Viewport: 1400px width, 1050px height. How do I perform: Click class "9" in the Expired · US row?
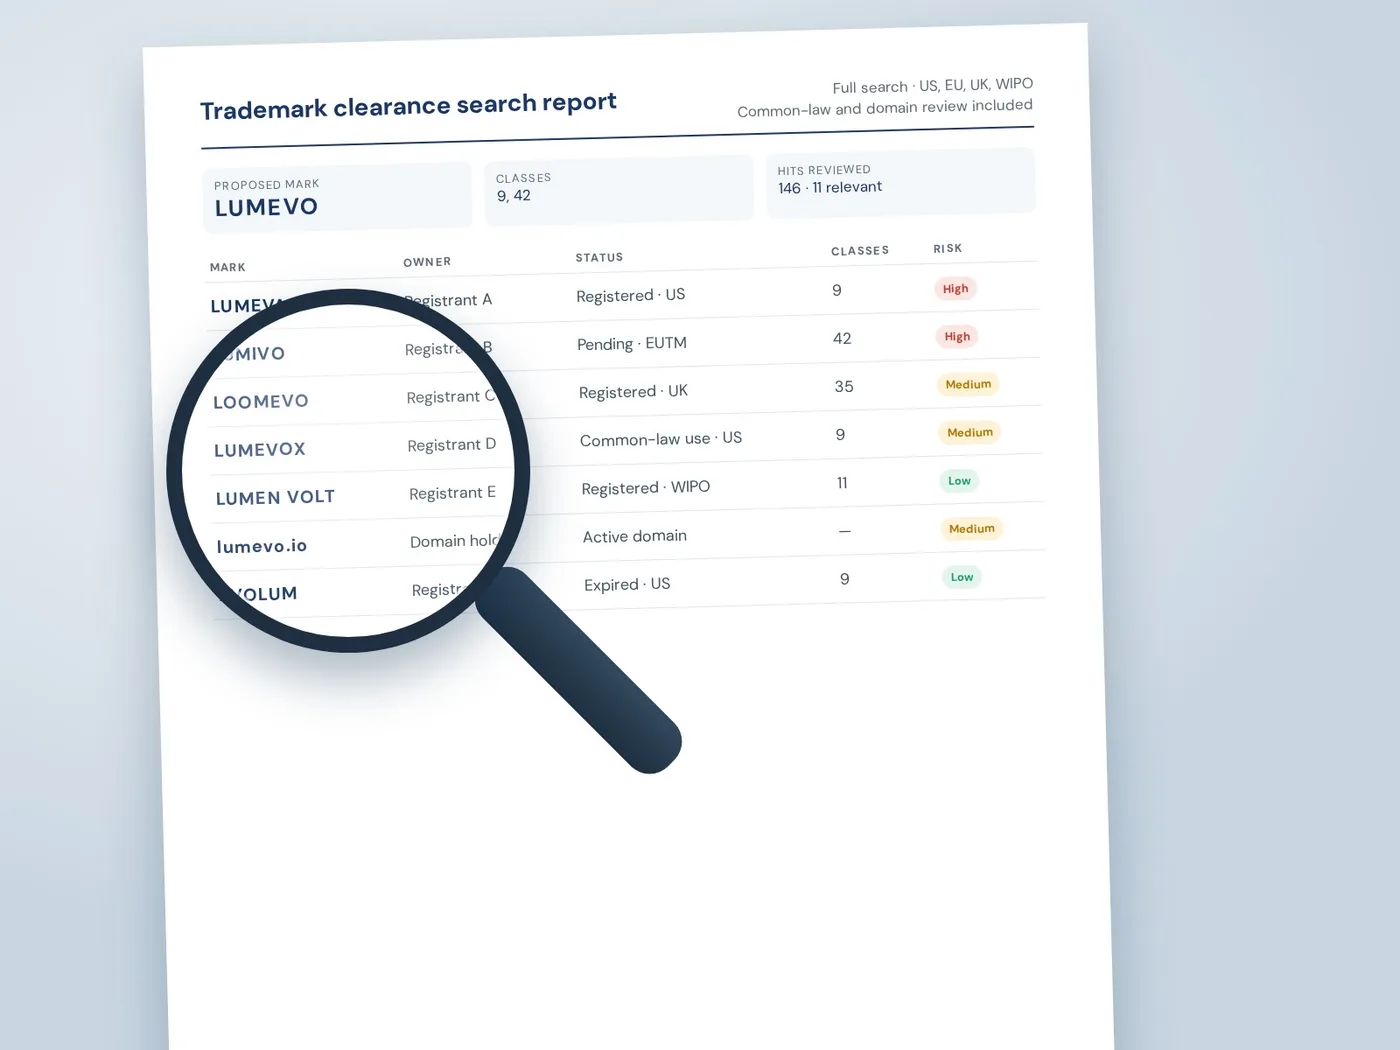(845, 579)
